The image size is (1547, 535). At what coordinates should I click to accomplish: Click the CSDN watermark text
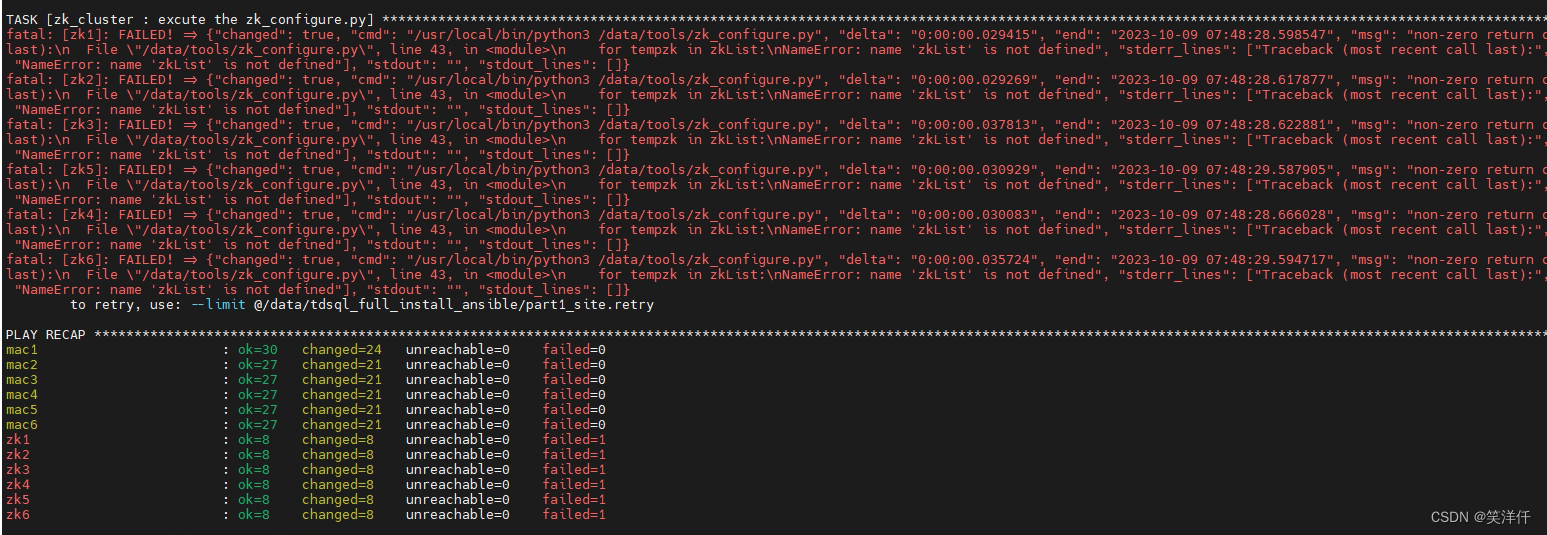point(1480,517)
